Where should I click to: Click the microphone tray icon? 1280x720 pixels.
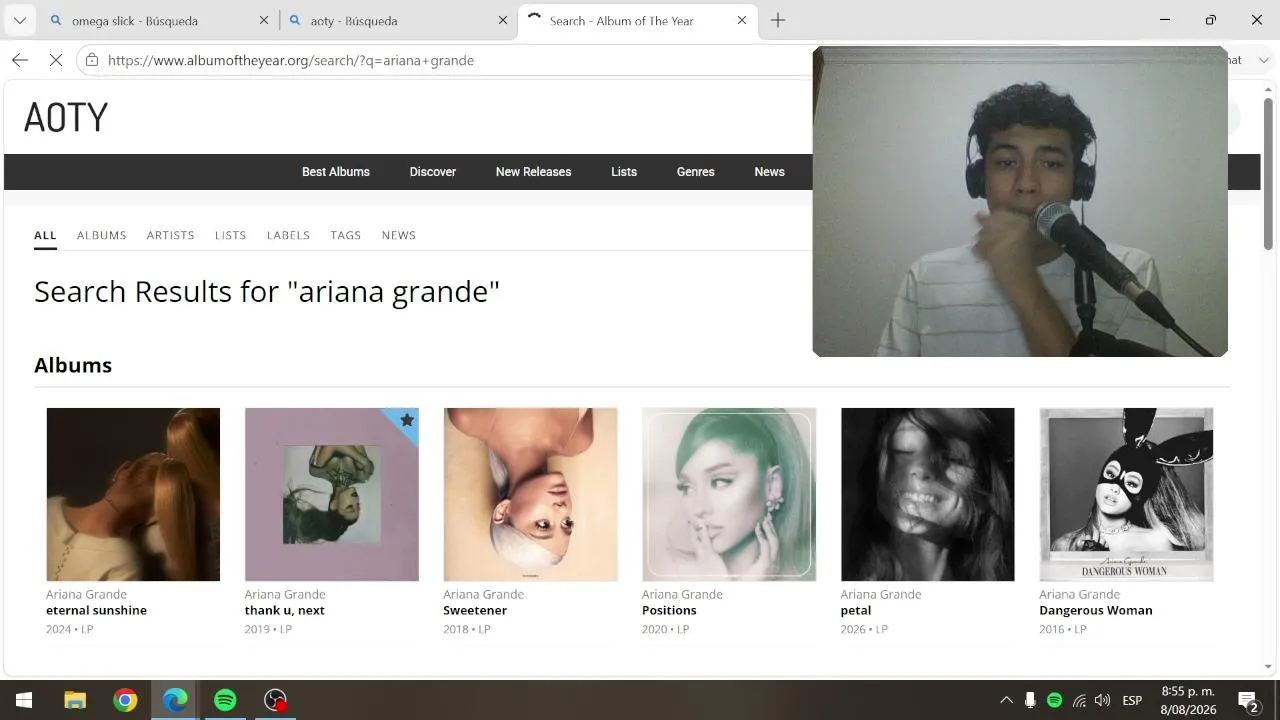tap(1030, 700)
